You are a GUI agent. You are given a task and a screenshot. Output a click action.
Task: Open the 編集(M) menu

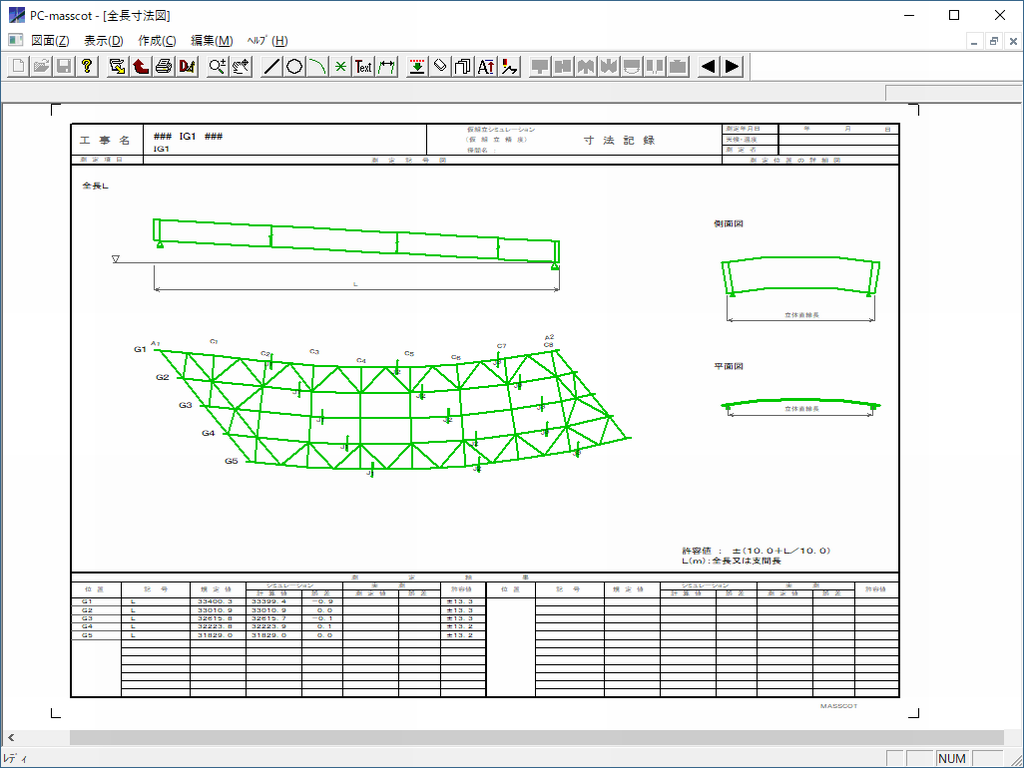pos(212,41)
